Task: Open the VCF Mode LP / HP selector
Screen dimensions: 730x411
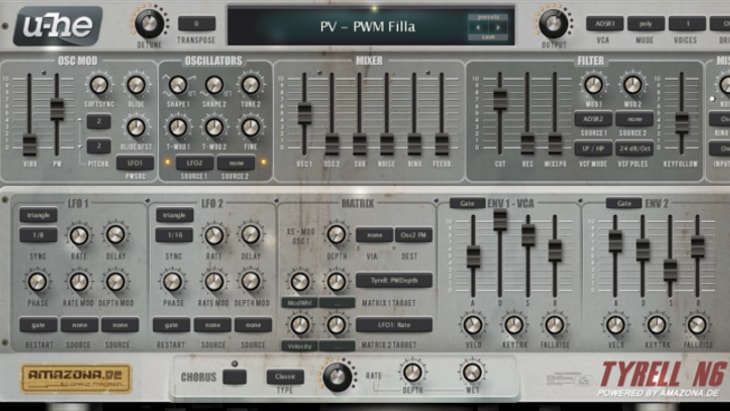Action: click(x=593, y=149)
